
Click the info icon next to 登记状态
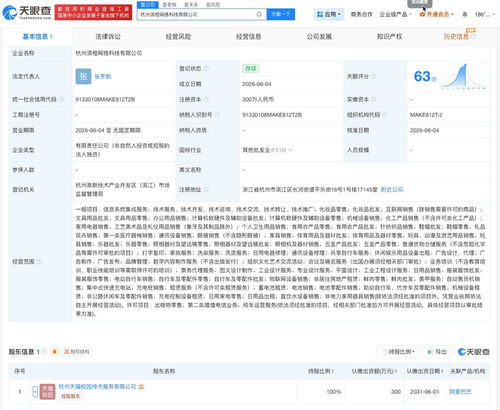(x=206, y=69)
